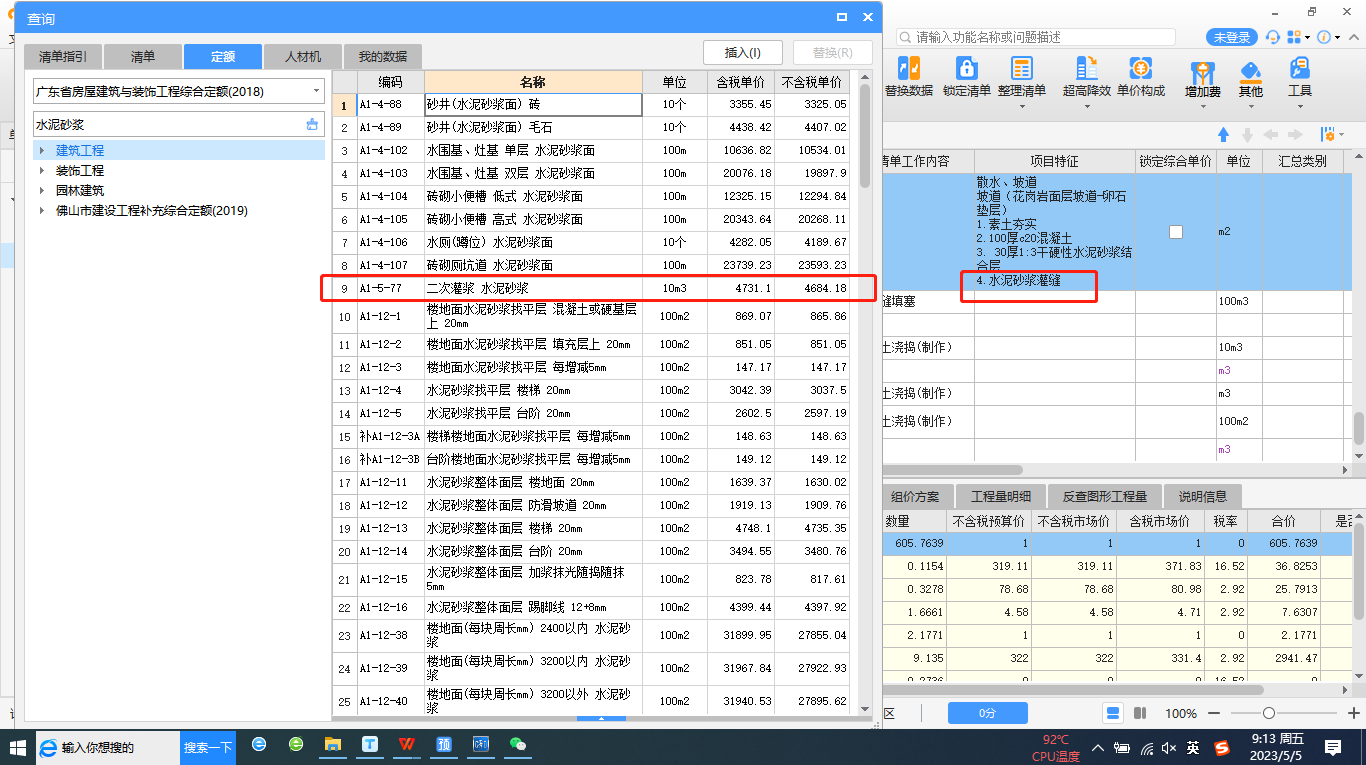Collapse the ribbon with the up chevron
This screenshot has width=1366, height=765.
click(x=1352, y=37)
